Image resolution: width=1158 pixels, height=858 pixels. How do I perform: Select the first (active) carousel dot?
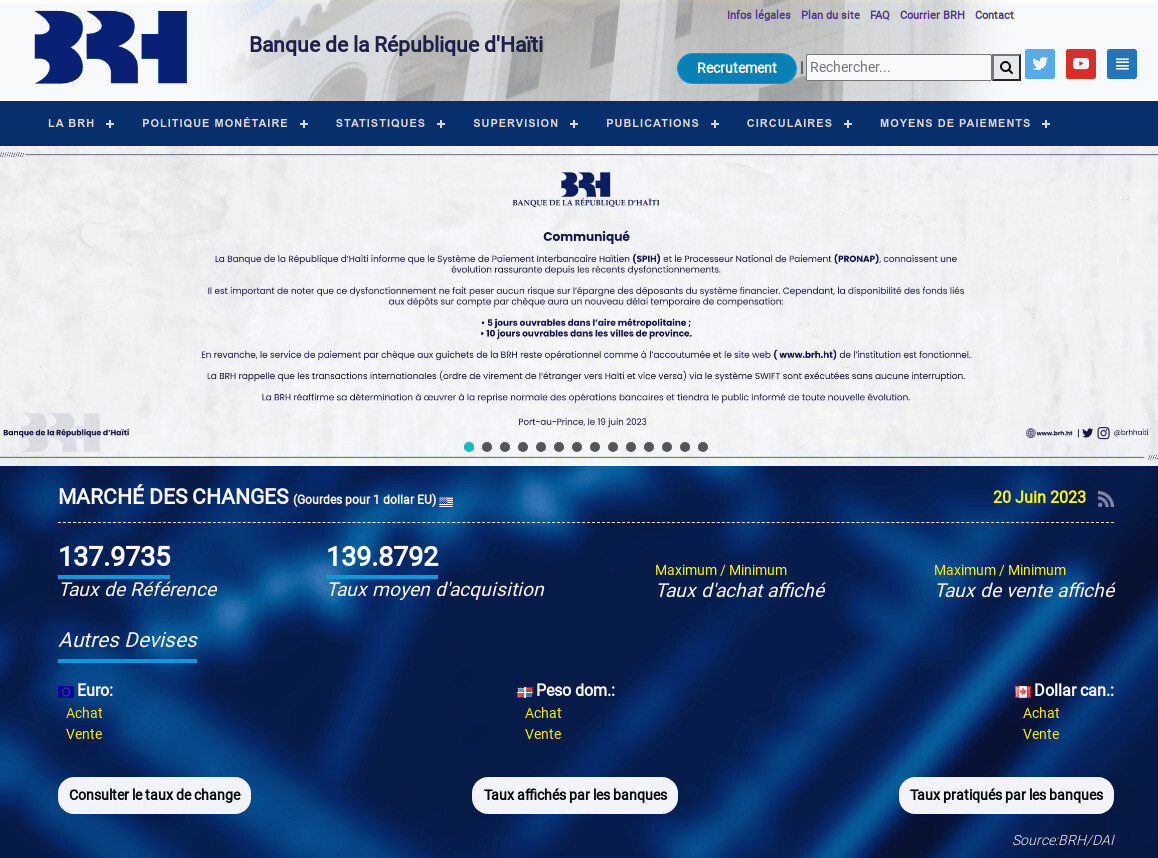click(469, 447)
